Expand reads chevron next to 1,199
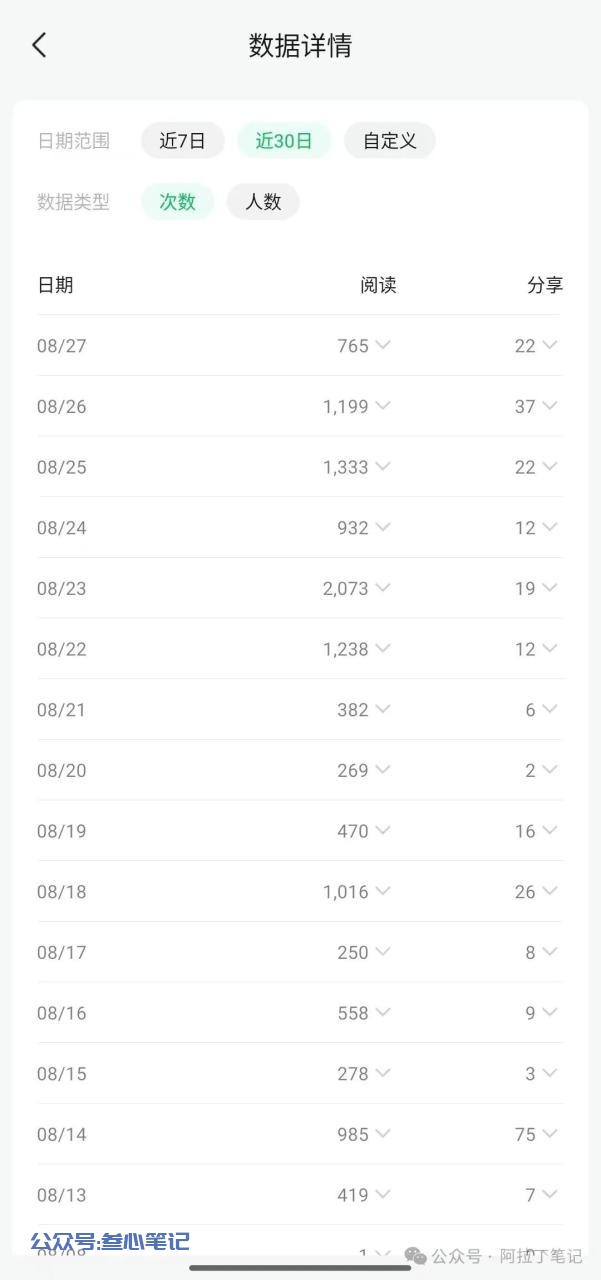 [x=383, y=406]
